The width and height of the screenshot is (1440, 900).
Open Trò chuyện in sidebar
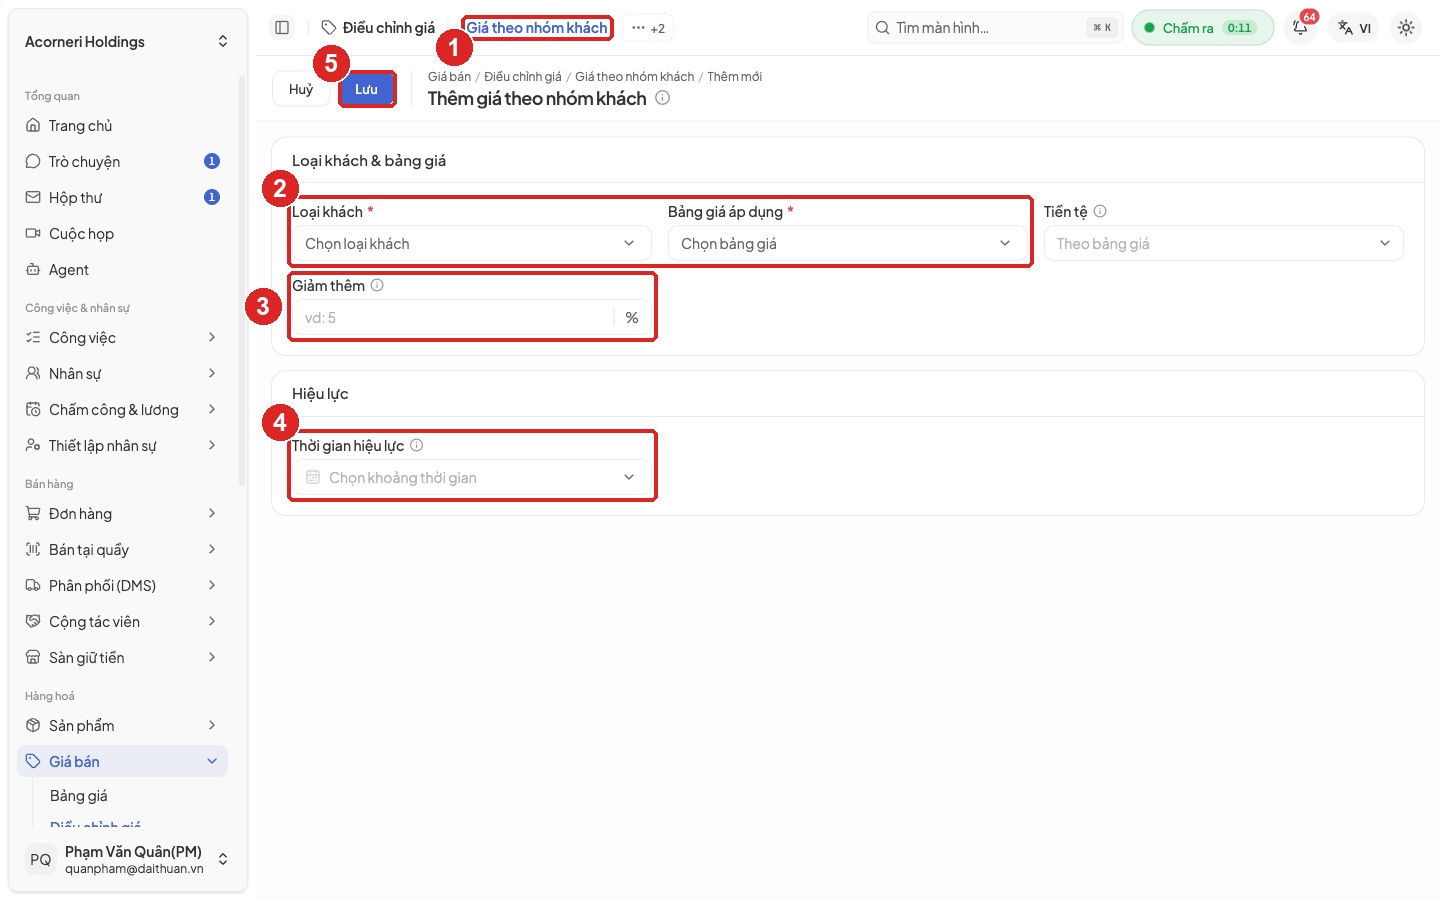pos(123,162)
